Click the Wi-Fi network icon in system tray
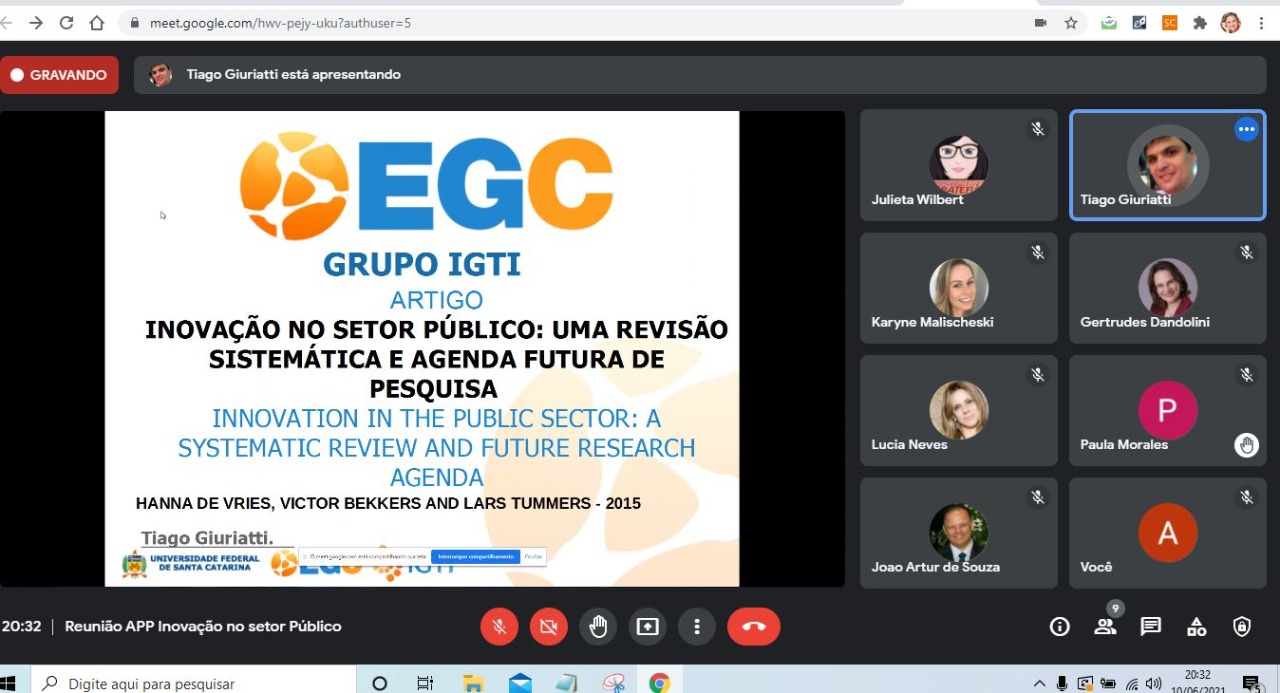The width and height of the screenshot is (1280, 693). tap(1132, 684)
